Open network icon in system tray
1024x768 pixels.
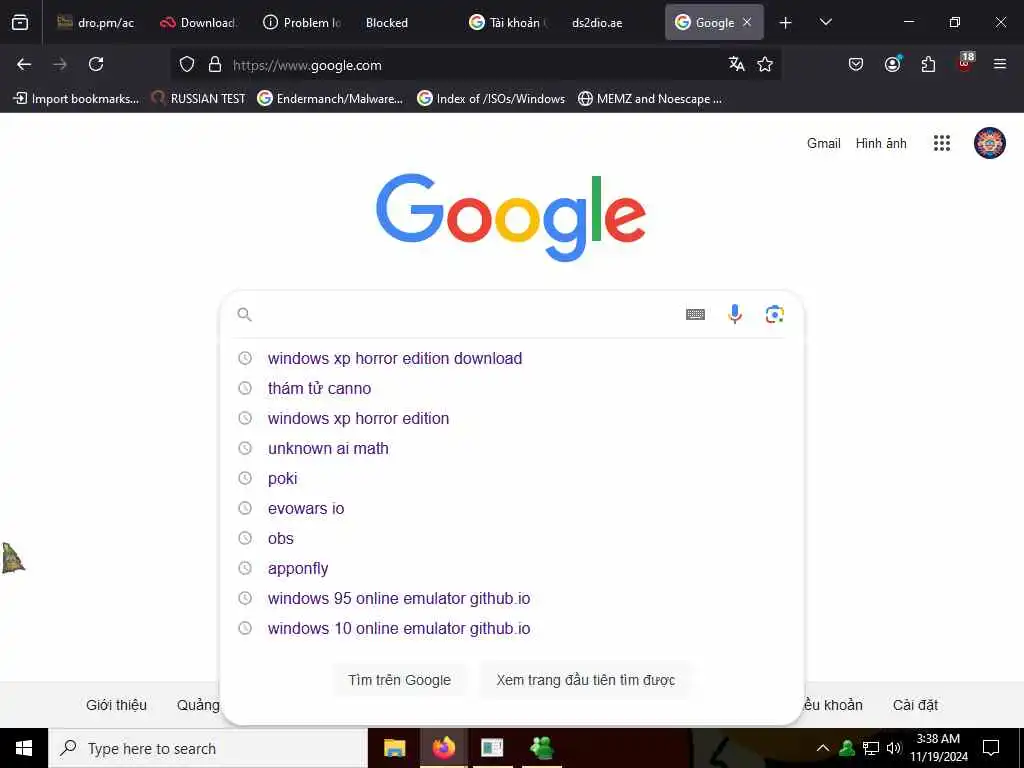[871, 748]
